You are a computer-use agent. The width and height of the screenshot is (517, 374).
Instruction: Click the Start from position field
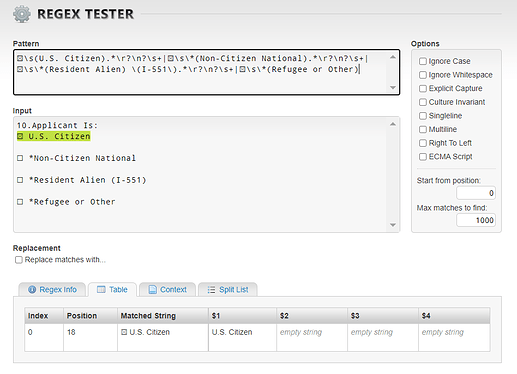point(476,193)
